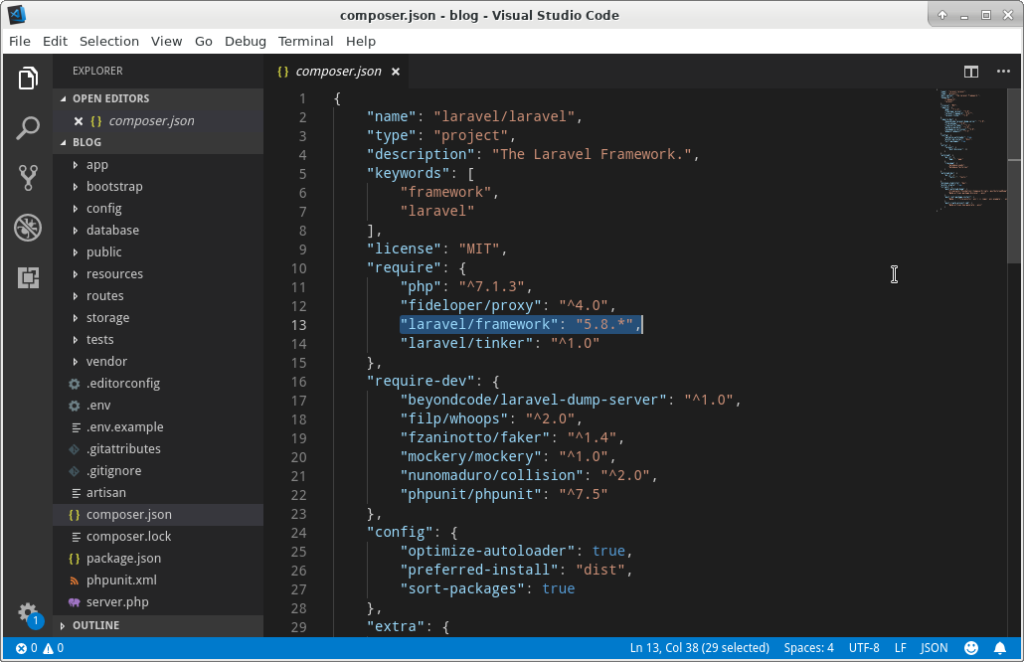Close the composer.json editor tab
1024x662 pixels.
coord(396,72)
